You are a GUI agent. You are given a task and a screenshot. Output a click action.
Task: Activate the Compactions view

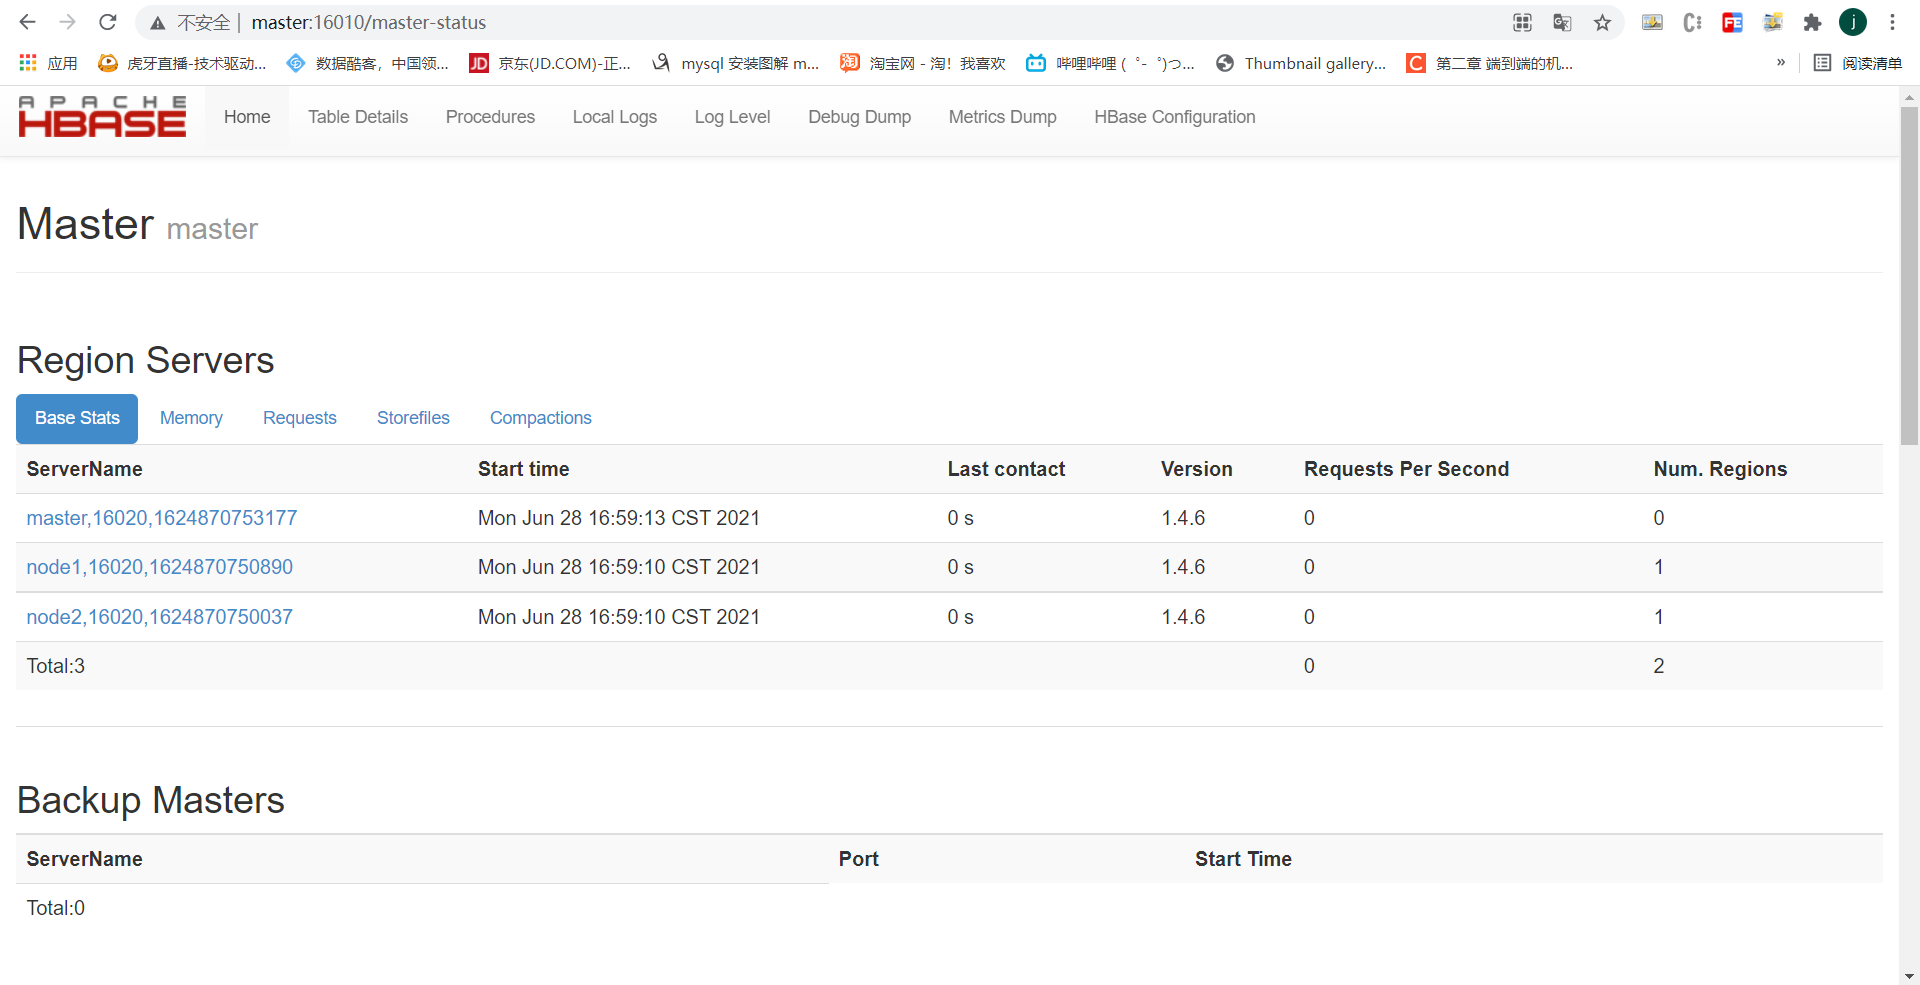tap(540, 418)
